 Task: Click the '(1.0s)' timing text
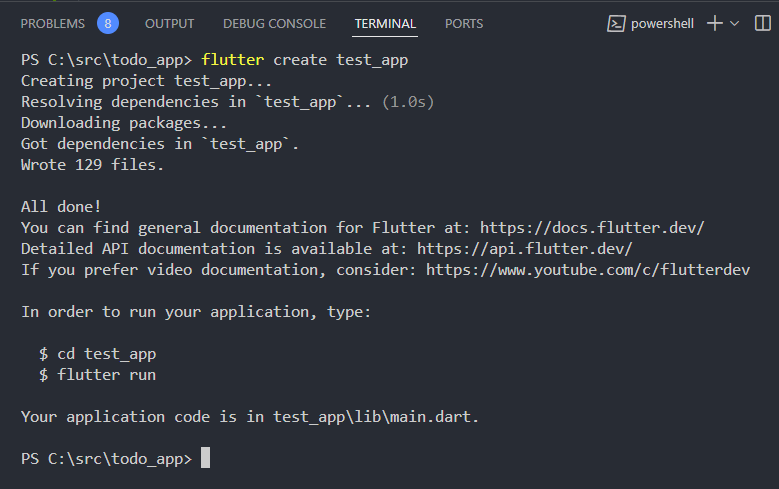click(408, 102)
